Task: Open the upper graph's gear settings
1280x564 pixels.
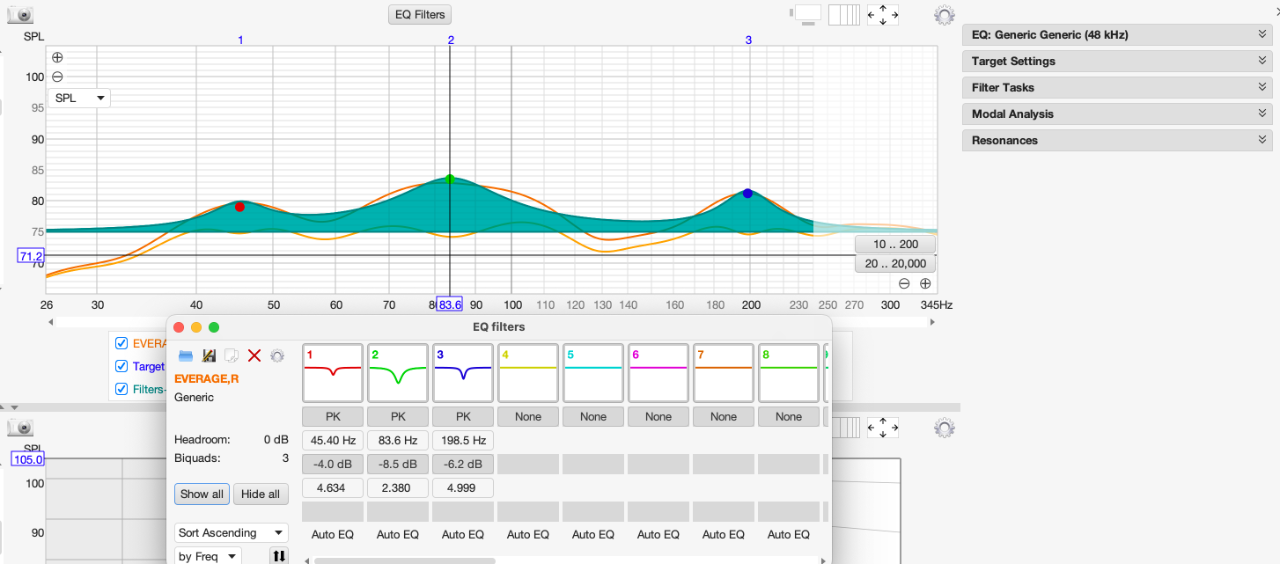Action: point(944,15)
